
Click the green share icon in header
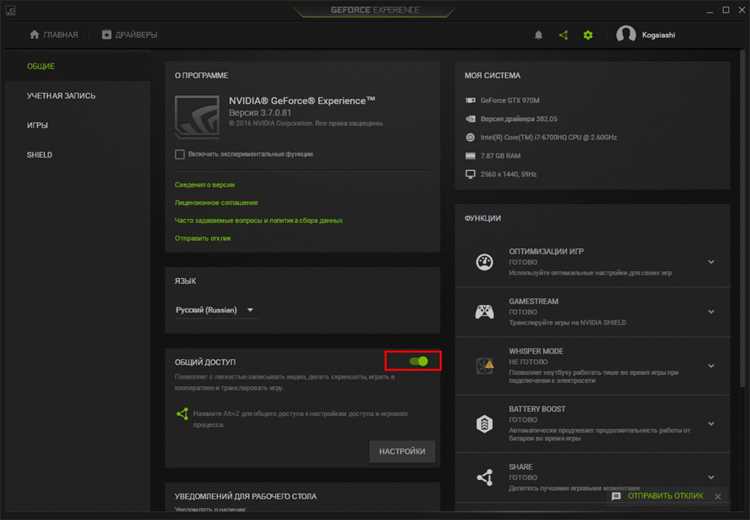(563, 35)
